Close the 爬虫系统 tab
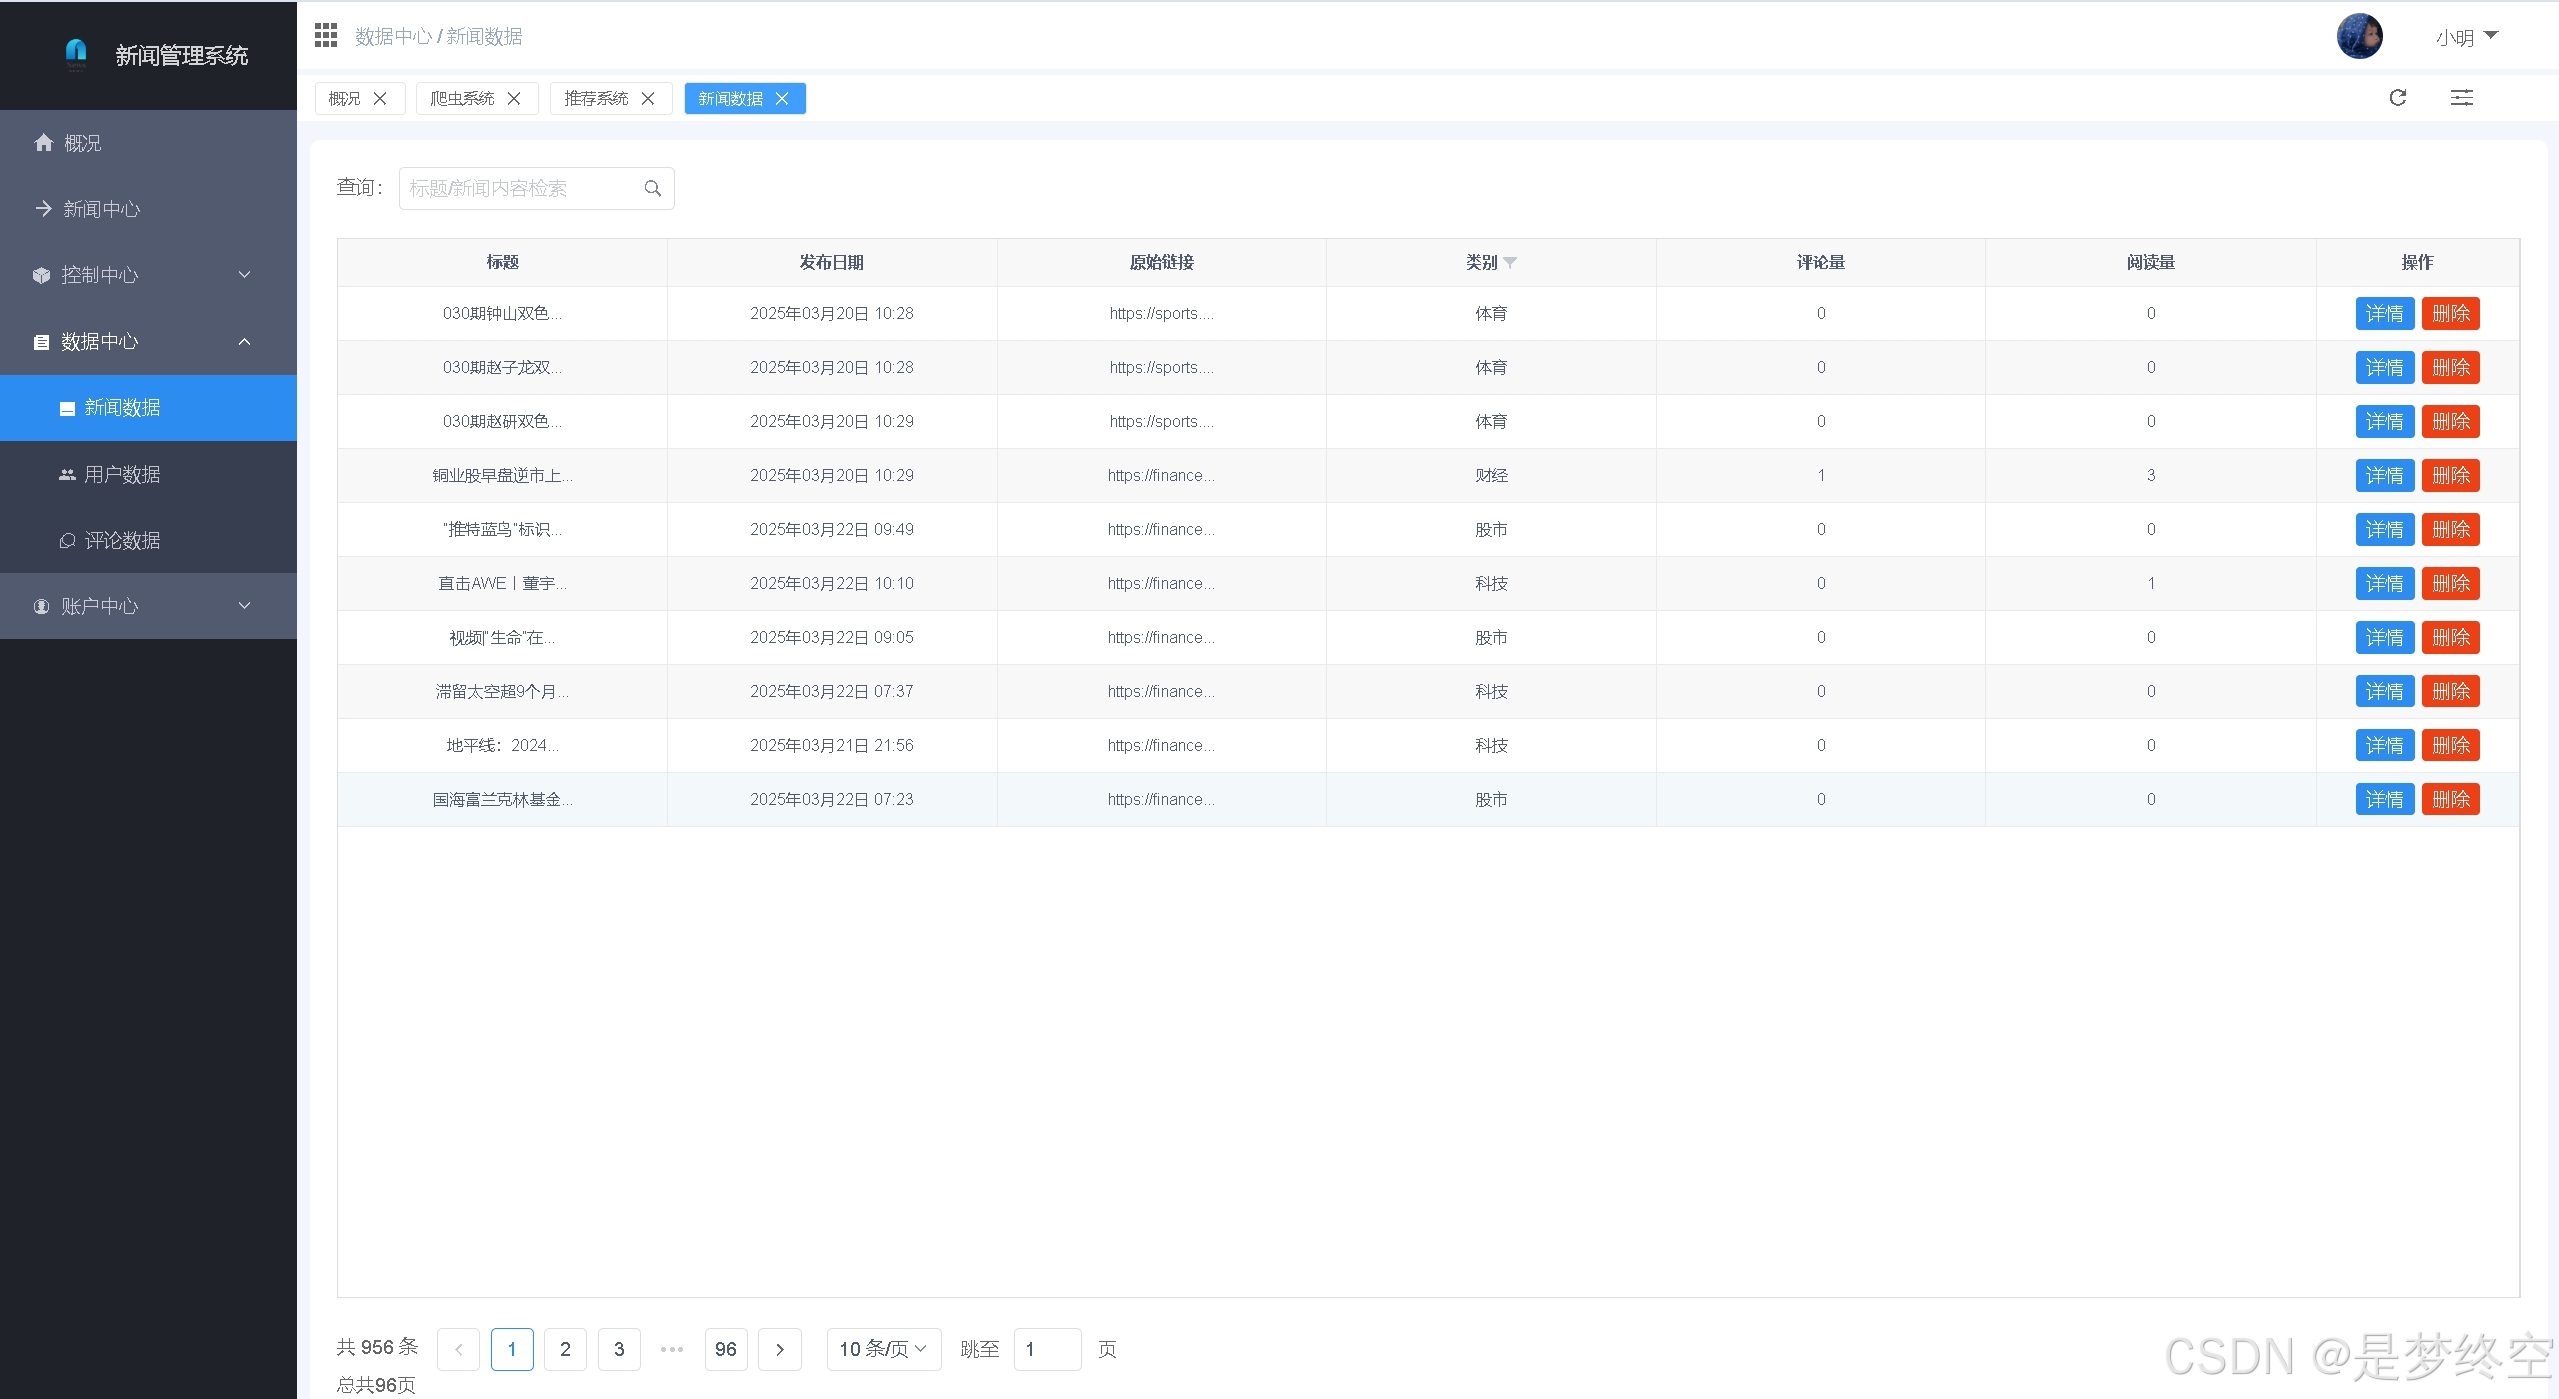This screenshot has height=1399, width=2559. coord(514,98)
